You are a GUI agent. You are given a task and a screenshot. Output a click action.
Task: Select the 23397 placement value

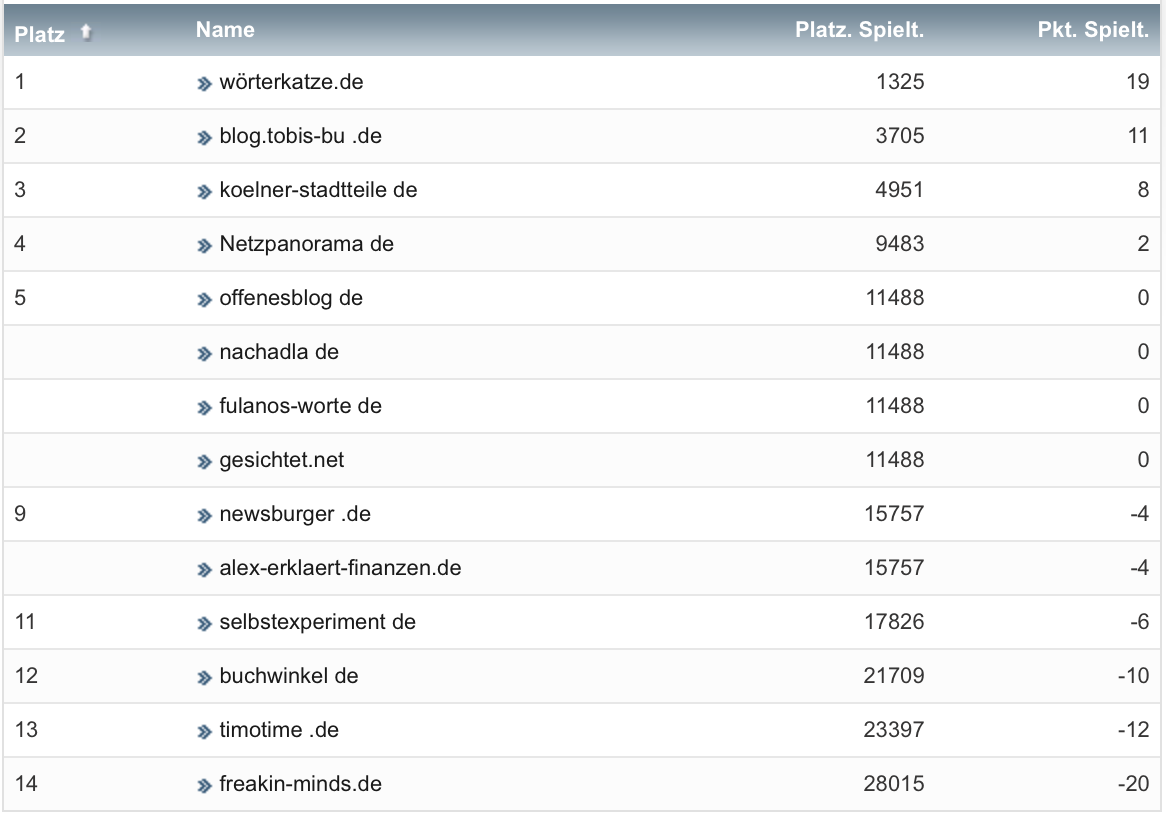894,730
